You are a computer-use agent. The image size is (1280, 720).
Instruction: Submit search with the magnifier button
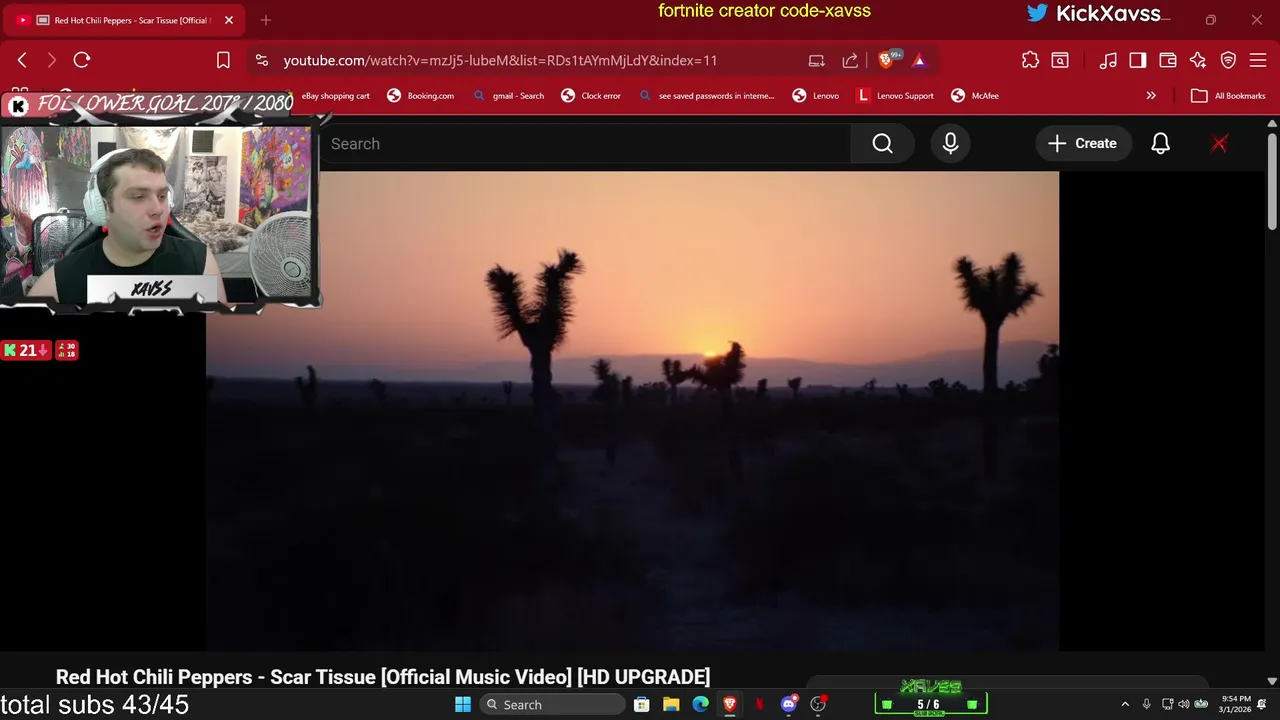click(882, 144)
